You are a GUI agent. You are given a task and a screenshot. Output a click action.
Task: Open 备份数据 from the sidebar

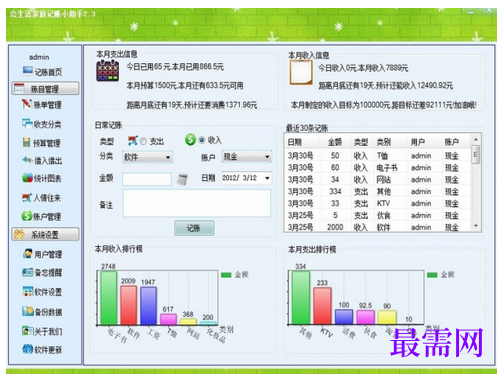tap(42, 312)
